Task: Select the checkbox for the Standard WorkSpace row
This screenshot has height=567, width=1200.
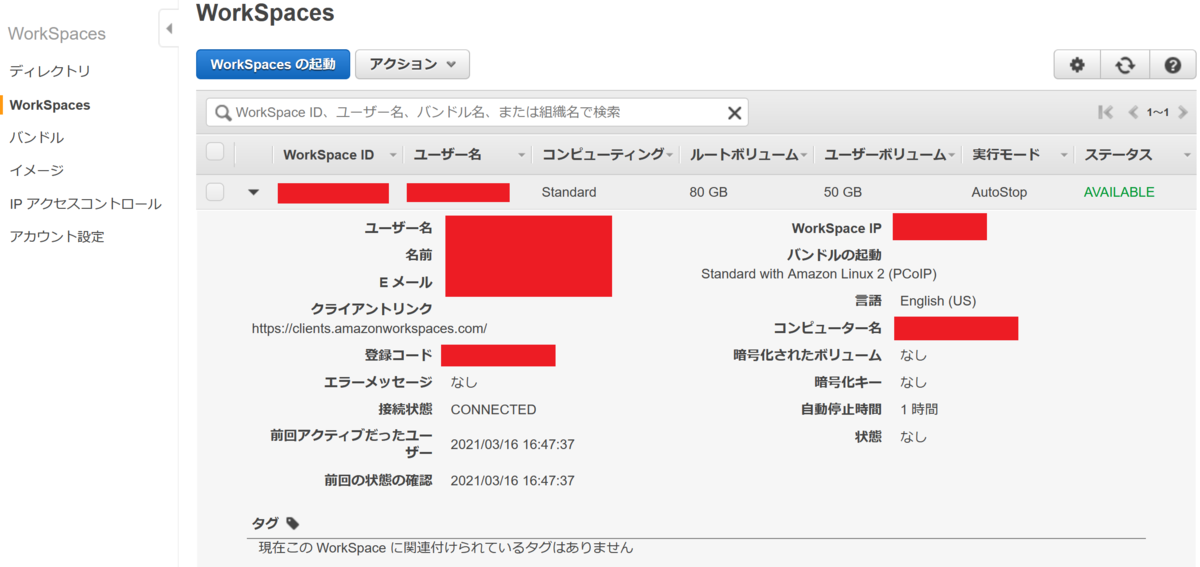Action: click(215, 192)
